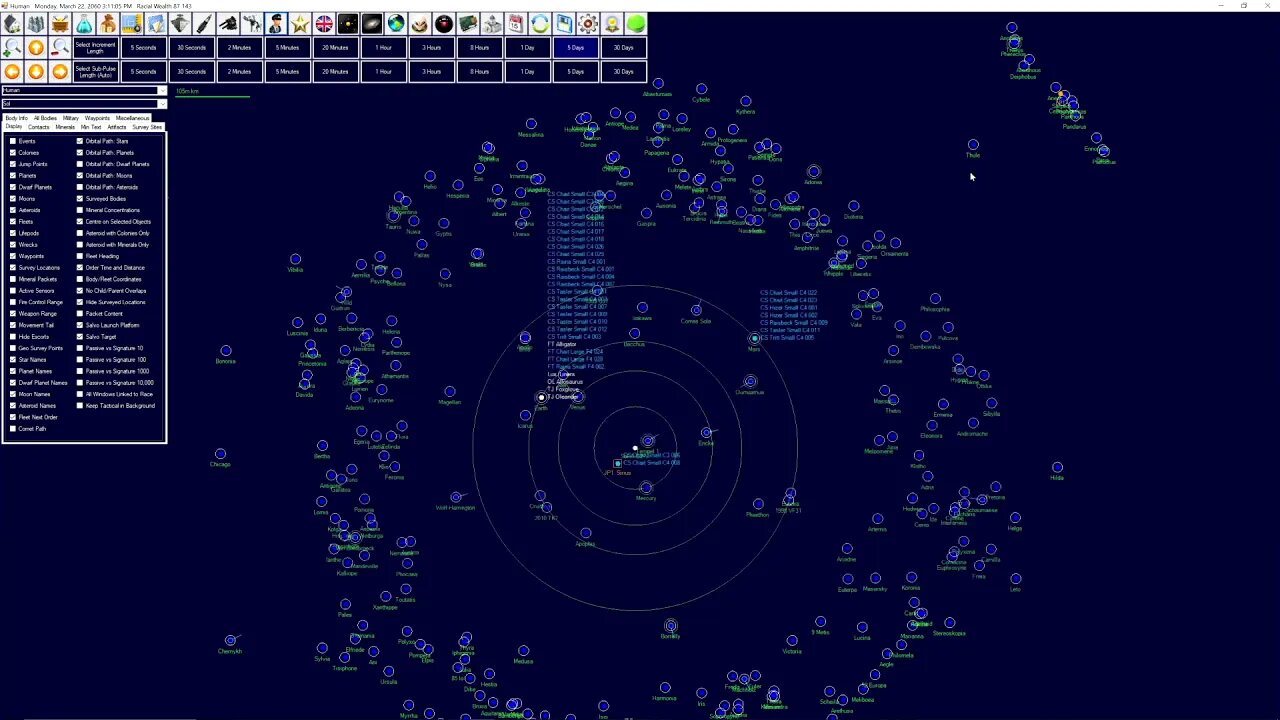Image resolution: width=1280 pixels, height=720 pixels.
Task: Open the wealth money-bag toolbar icon
Action: 108,23
